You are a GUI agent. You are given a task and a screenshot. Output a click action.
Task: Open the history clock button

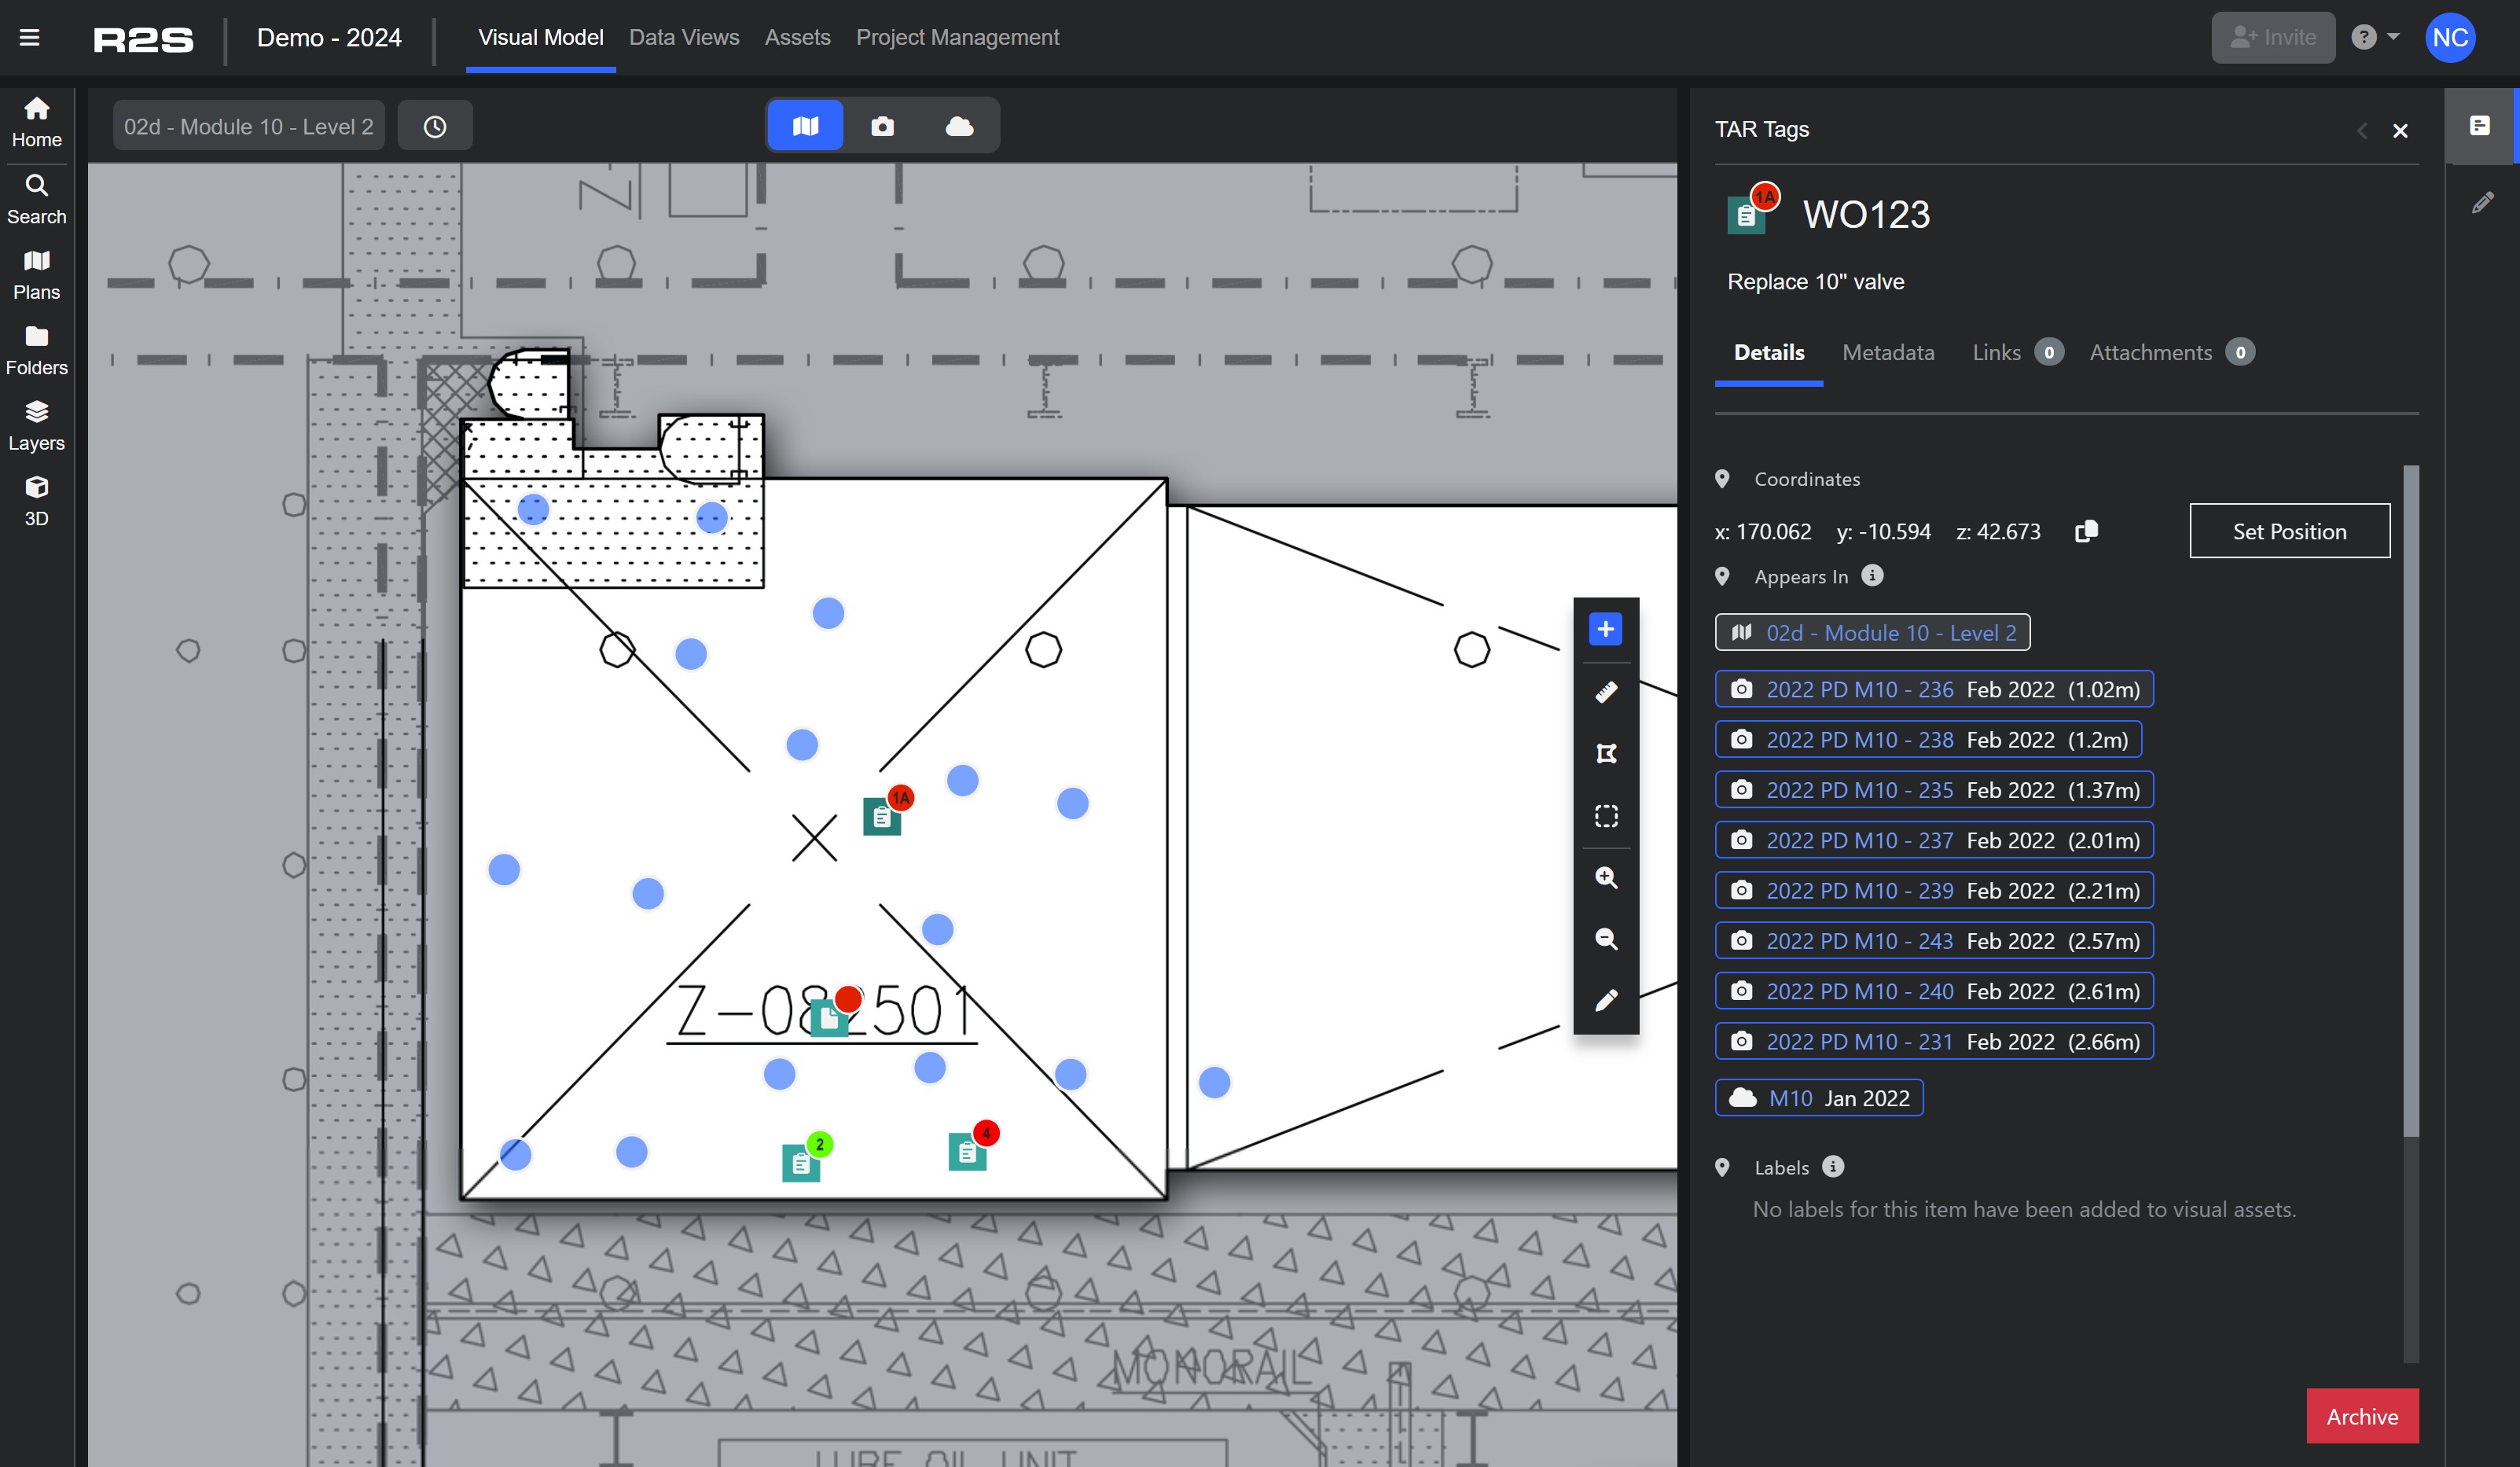point(435,127)
